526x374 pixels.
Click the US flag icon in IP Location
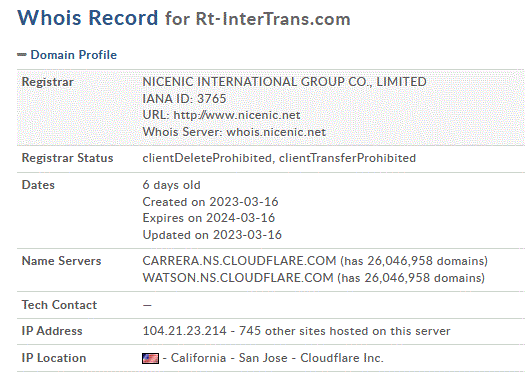(150, 358)
